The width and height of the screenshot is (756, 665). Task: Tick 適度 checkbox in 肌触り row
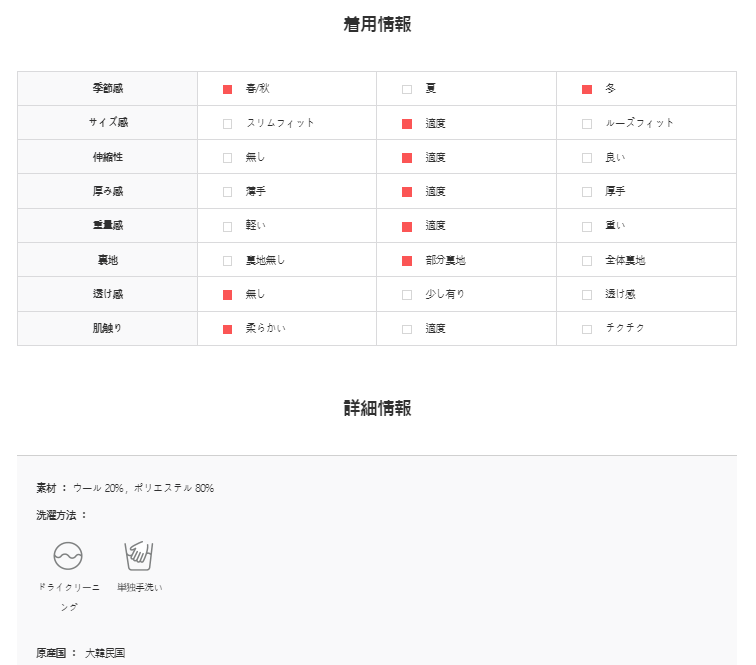point(407,329)
